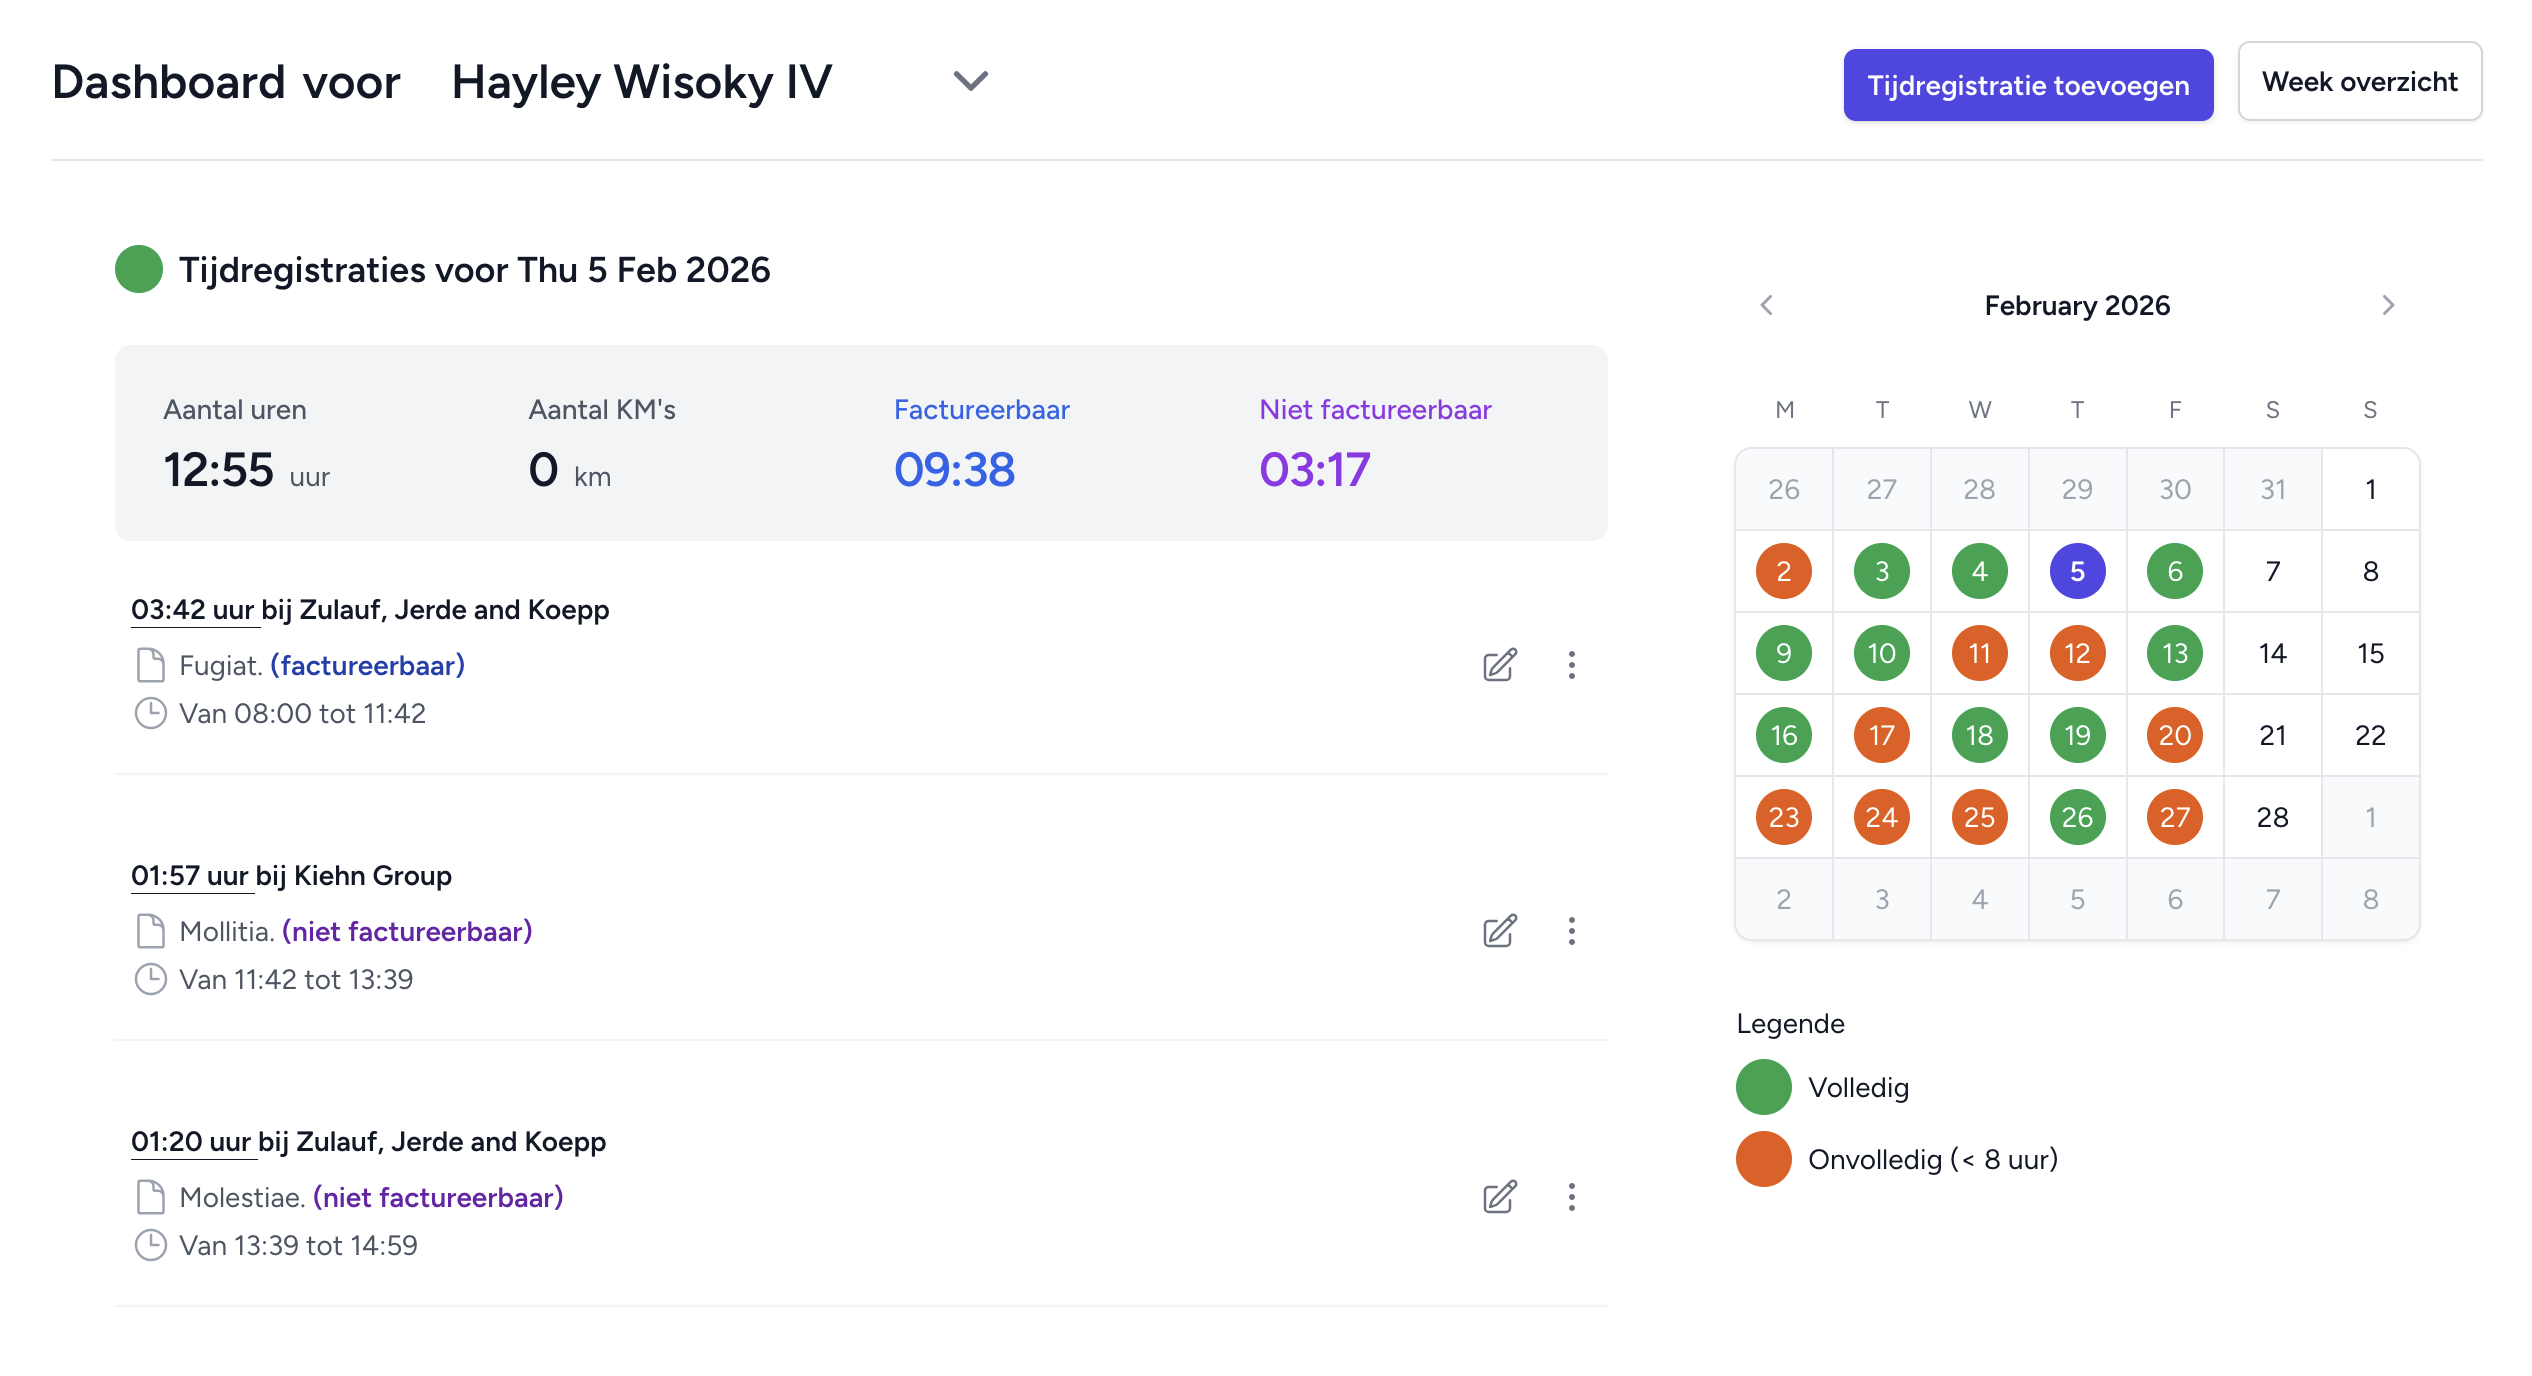
Task: Click the clock icon beside 13:39 tot 14:59
Action: click(150, 1245)
